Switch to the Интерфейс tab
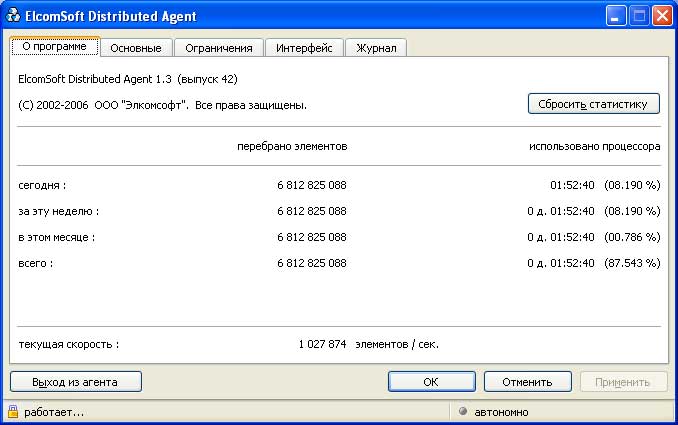The width and height of the screenshot is (678, 425). [304, 48]
